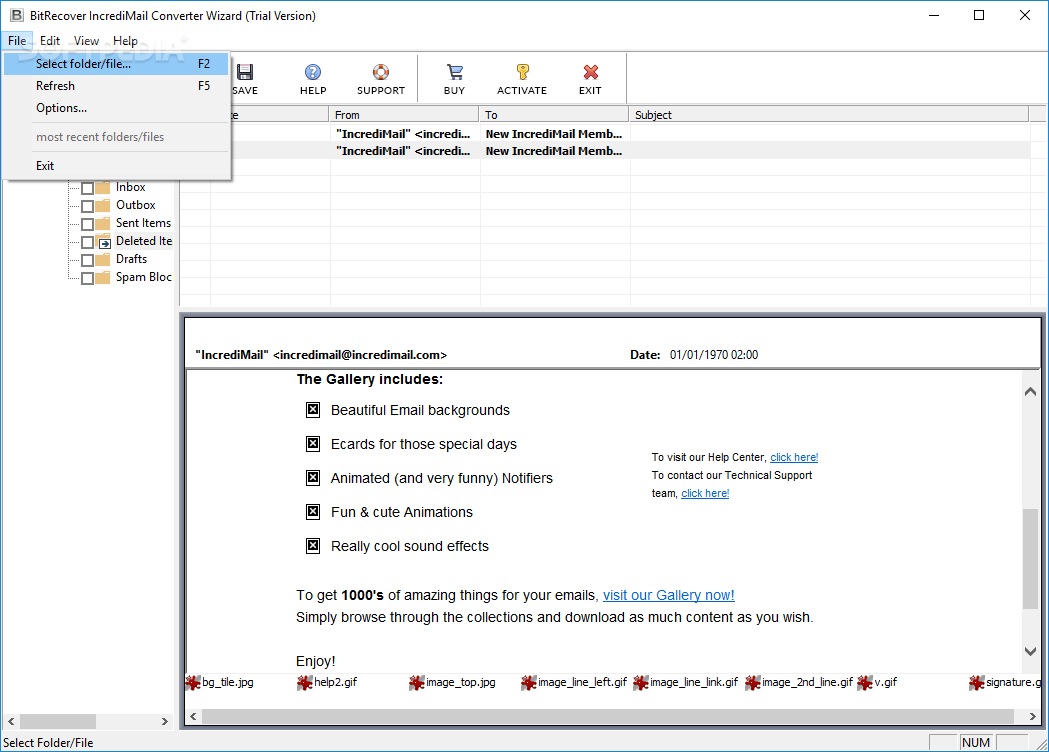Image resolution: width=1049 pixels, height=752 pixels.
Task: Select the second IncrediMail message row
Action: pos(605,151)
